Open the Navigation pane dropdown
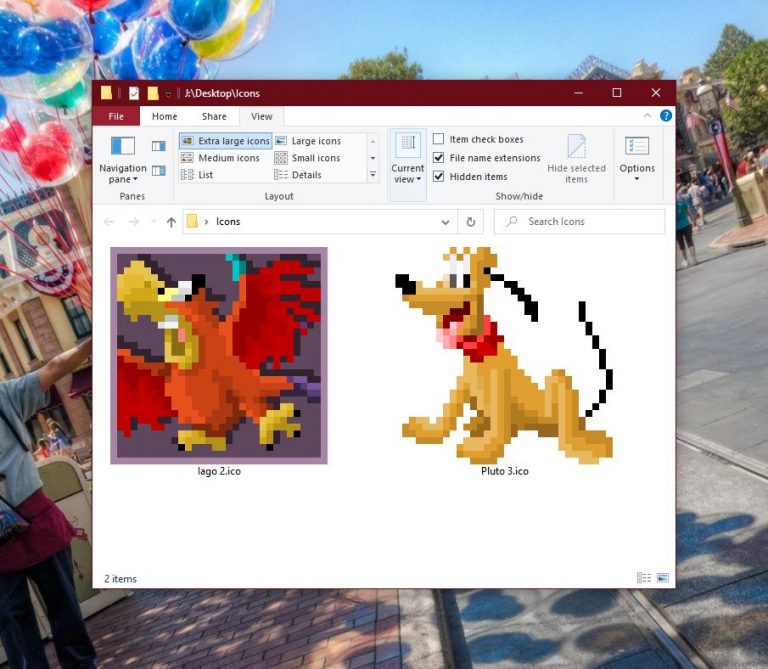Image resolution: width=768 pixels, height=669 pixels. click(122, 160)
